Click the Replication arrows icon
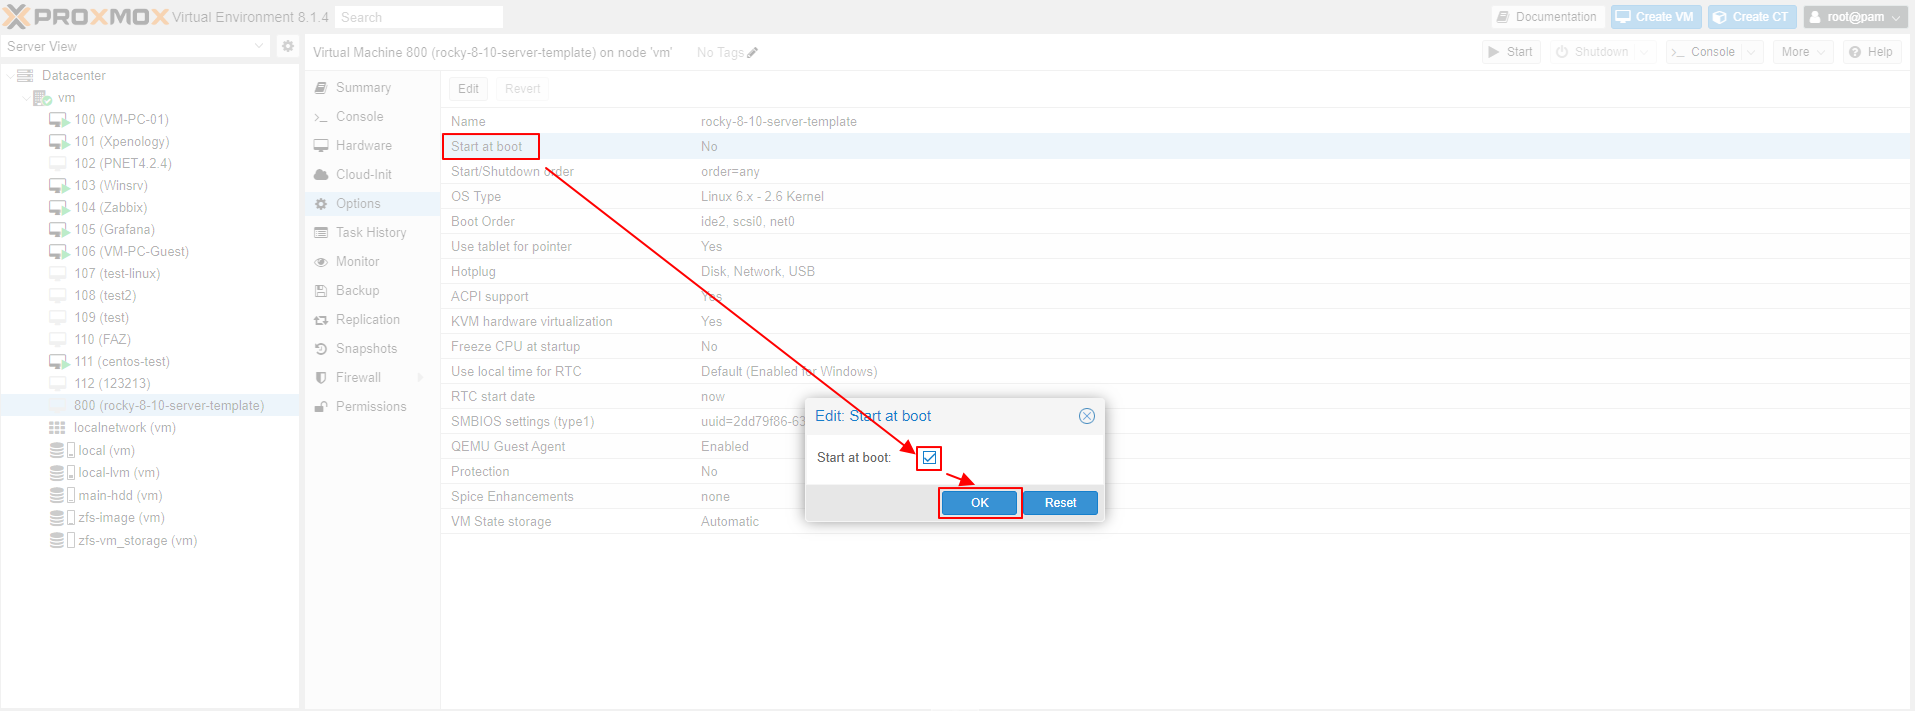The image size is (1915, 711). pyautogui.click(x=321, y=320)
